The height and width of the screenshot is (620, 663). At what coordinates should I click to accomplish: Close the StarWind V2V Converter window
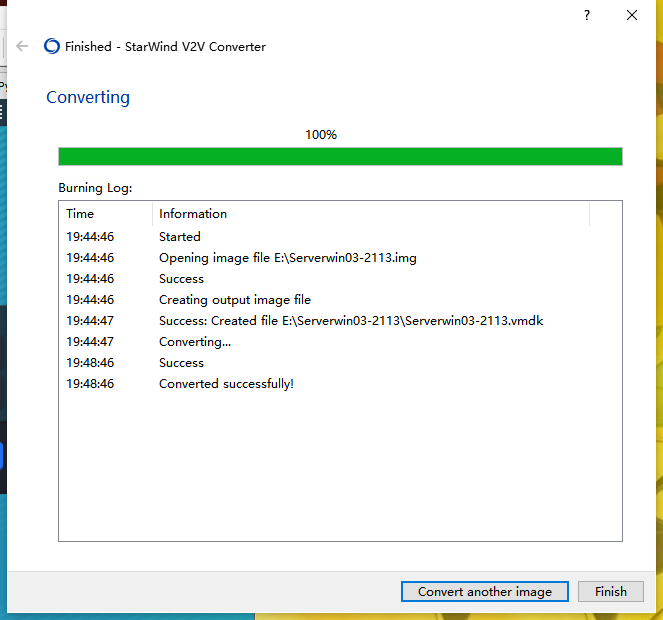coord(632,15)
